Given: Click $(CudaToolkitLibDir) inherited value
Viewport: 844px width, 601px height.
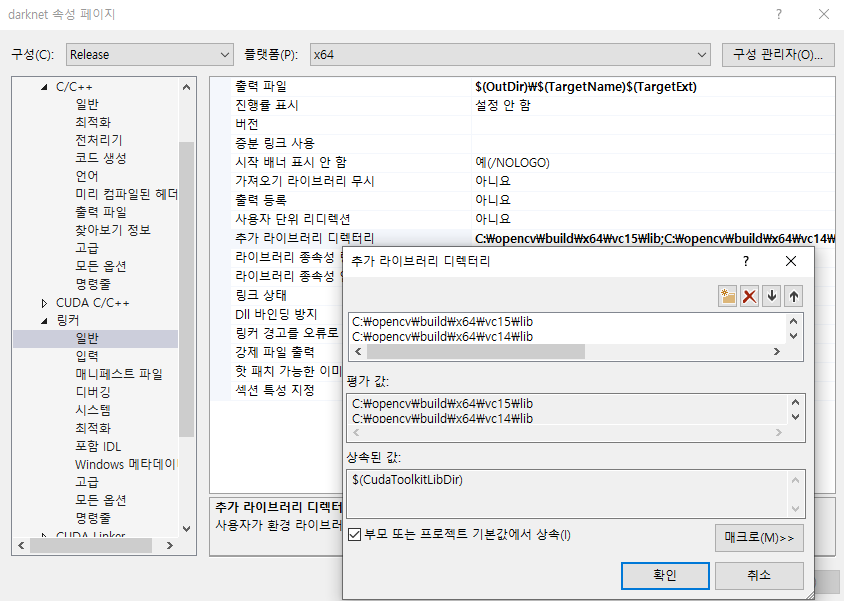Looking at the screenshot, I should coord(407,479).
